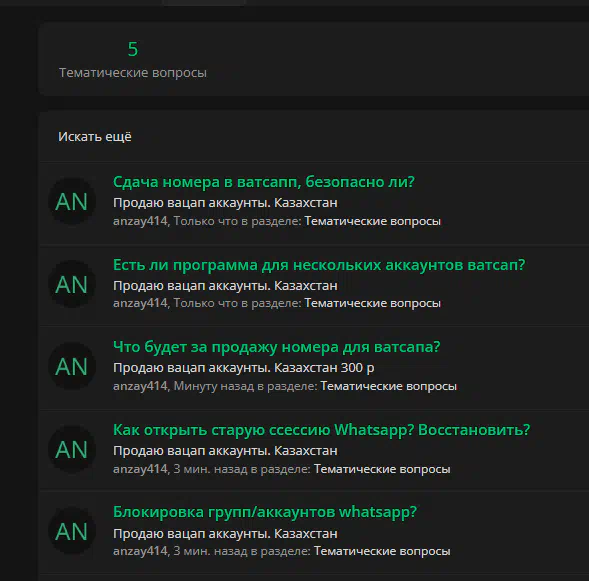This screenshot has height=581, width=589.
Task: Select the 'Тематические вопросы' counter tab with 5
Action: click(x=133, y=59)
